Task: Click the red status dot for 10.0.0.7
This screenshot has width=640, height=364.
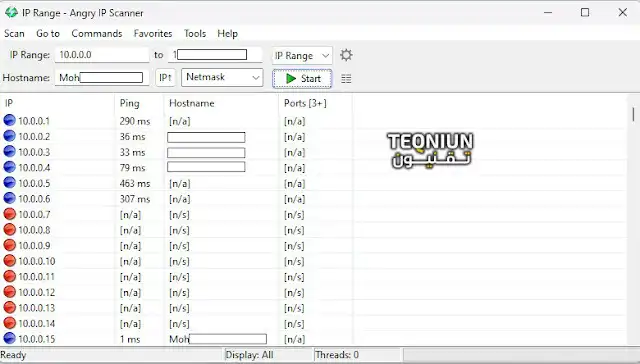Action: [9, 214]
